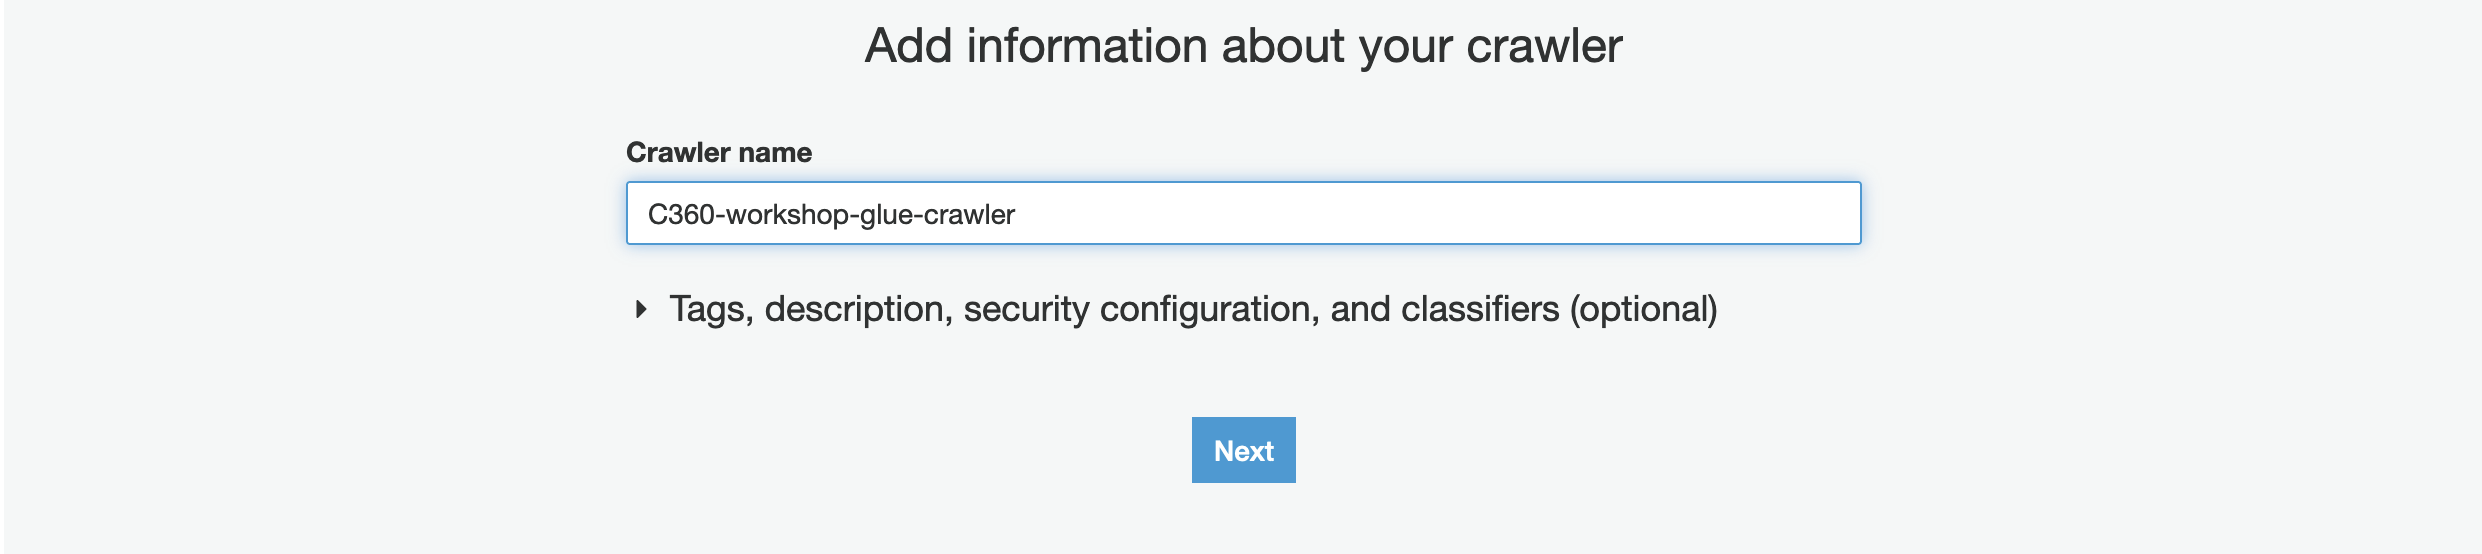Select the text box containing the crawler name
Image resolution: width=2482 pixels, height=554 pixels.
click(1243, 213)
